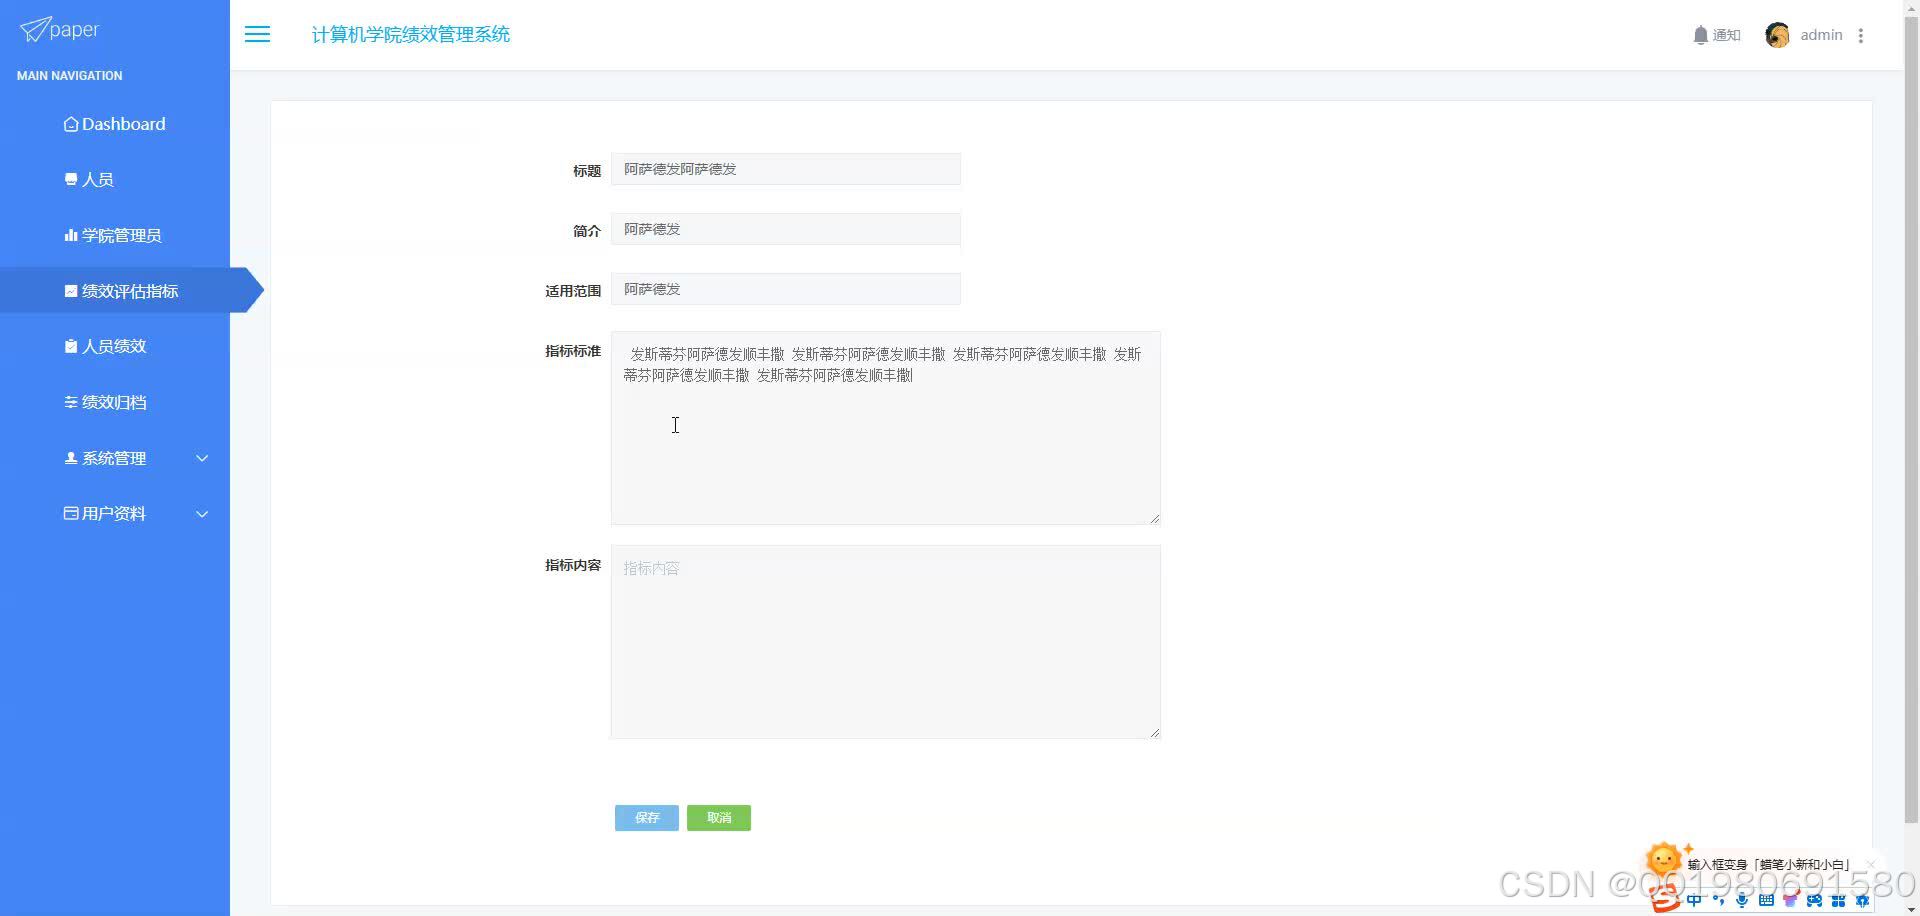Open Dashboard from the sidebar
The height and width of the screenshot is (916, 1920).
point(115,124)
